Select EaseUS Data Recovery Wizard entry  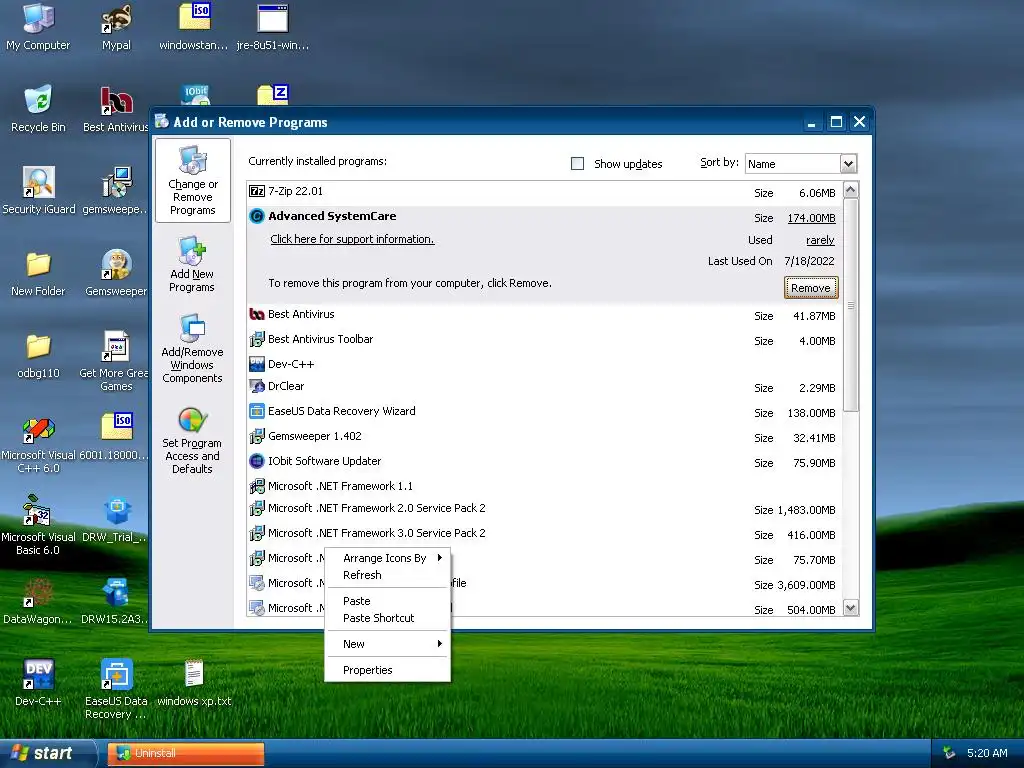coord(545,411)
